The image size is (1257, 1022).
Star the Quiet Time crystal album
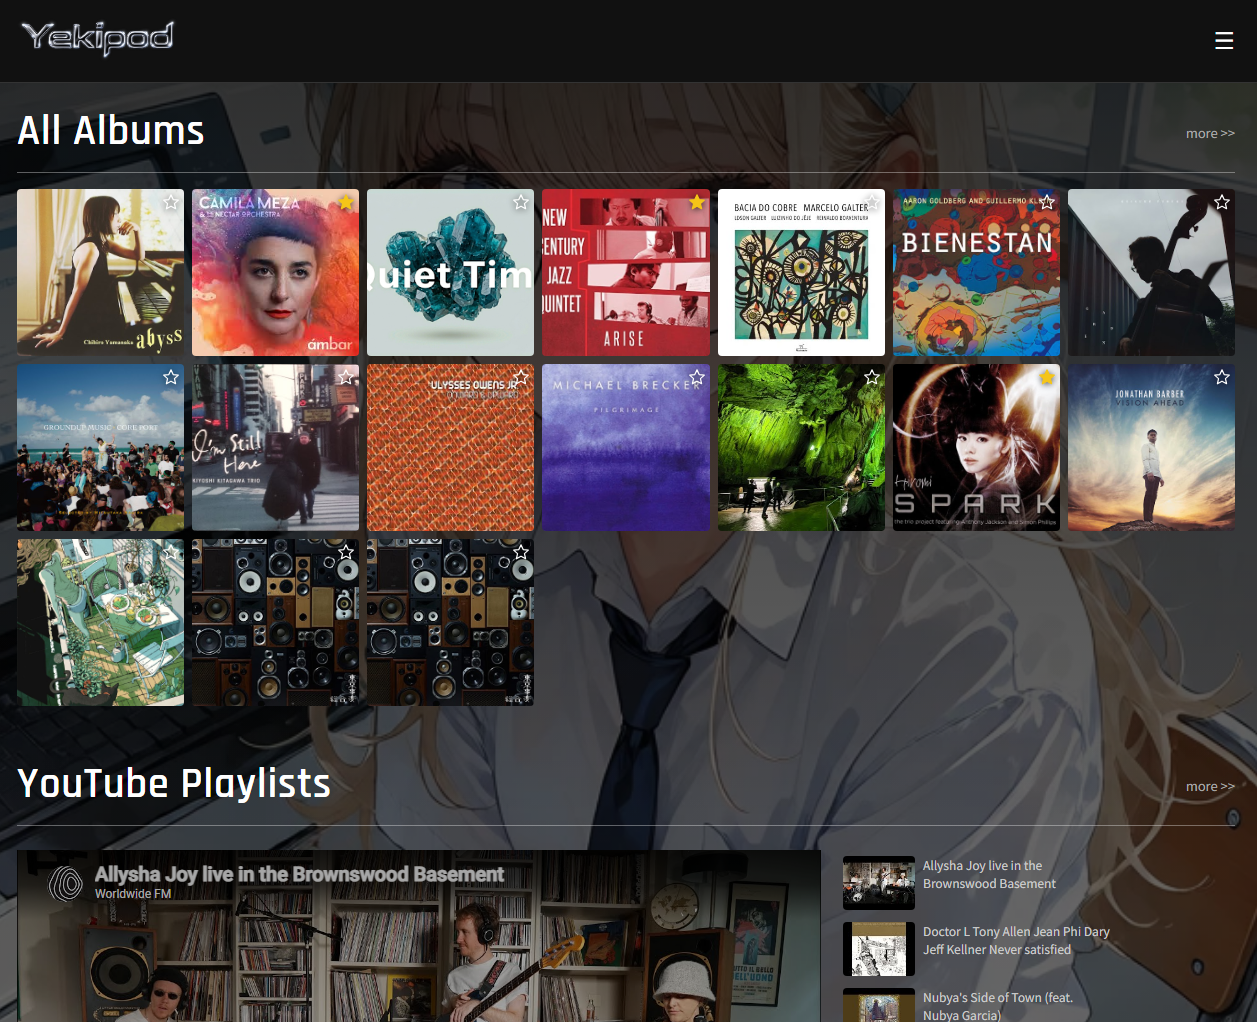pyautogui.click(x=521, y=203)
